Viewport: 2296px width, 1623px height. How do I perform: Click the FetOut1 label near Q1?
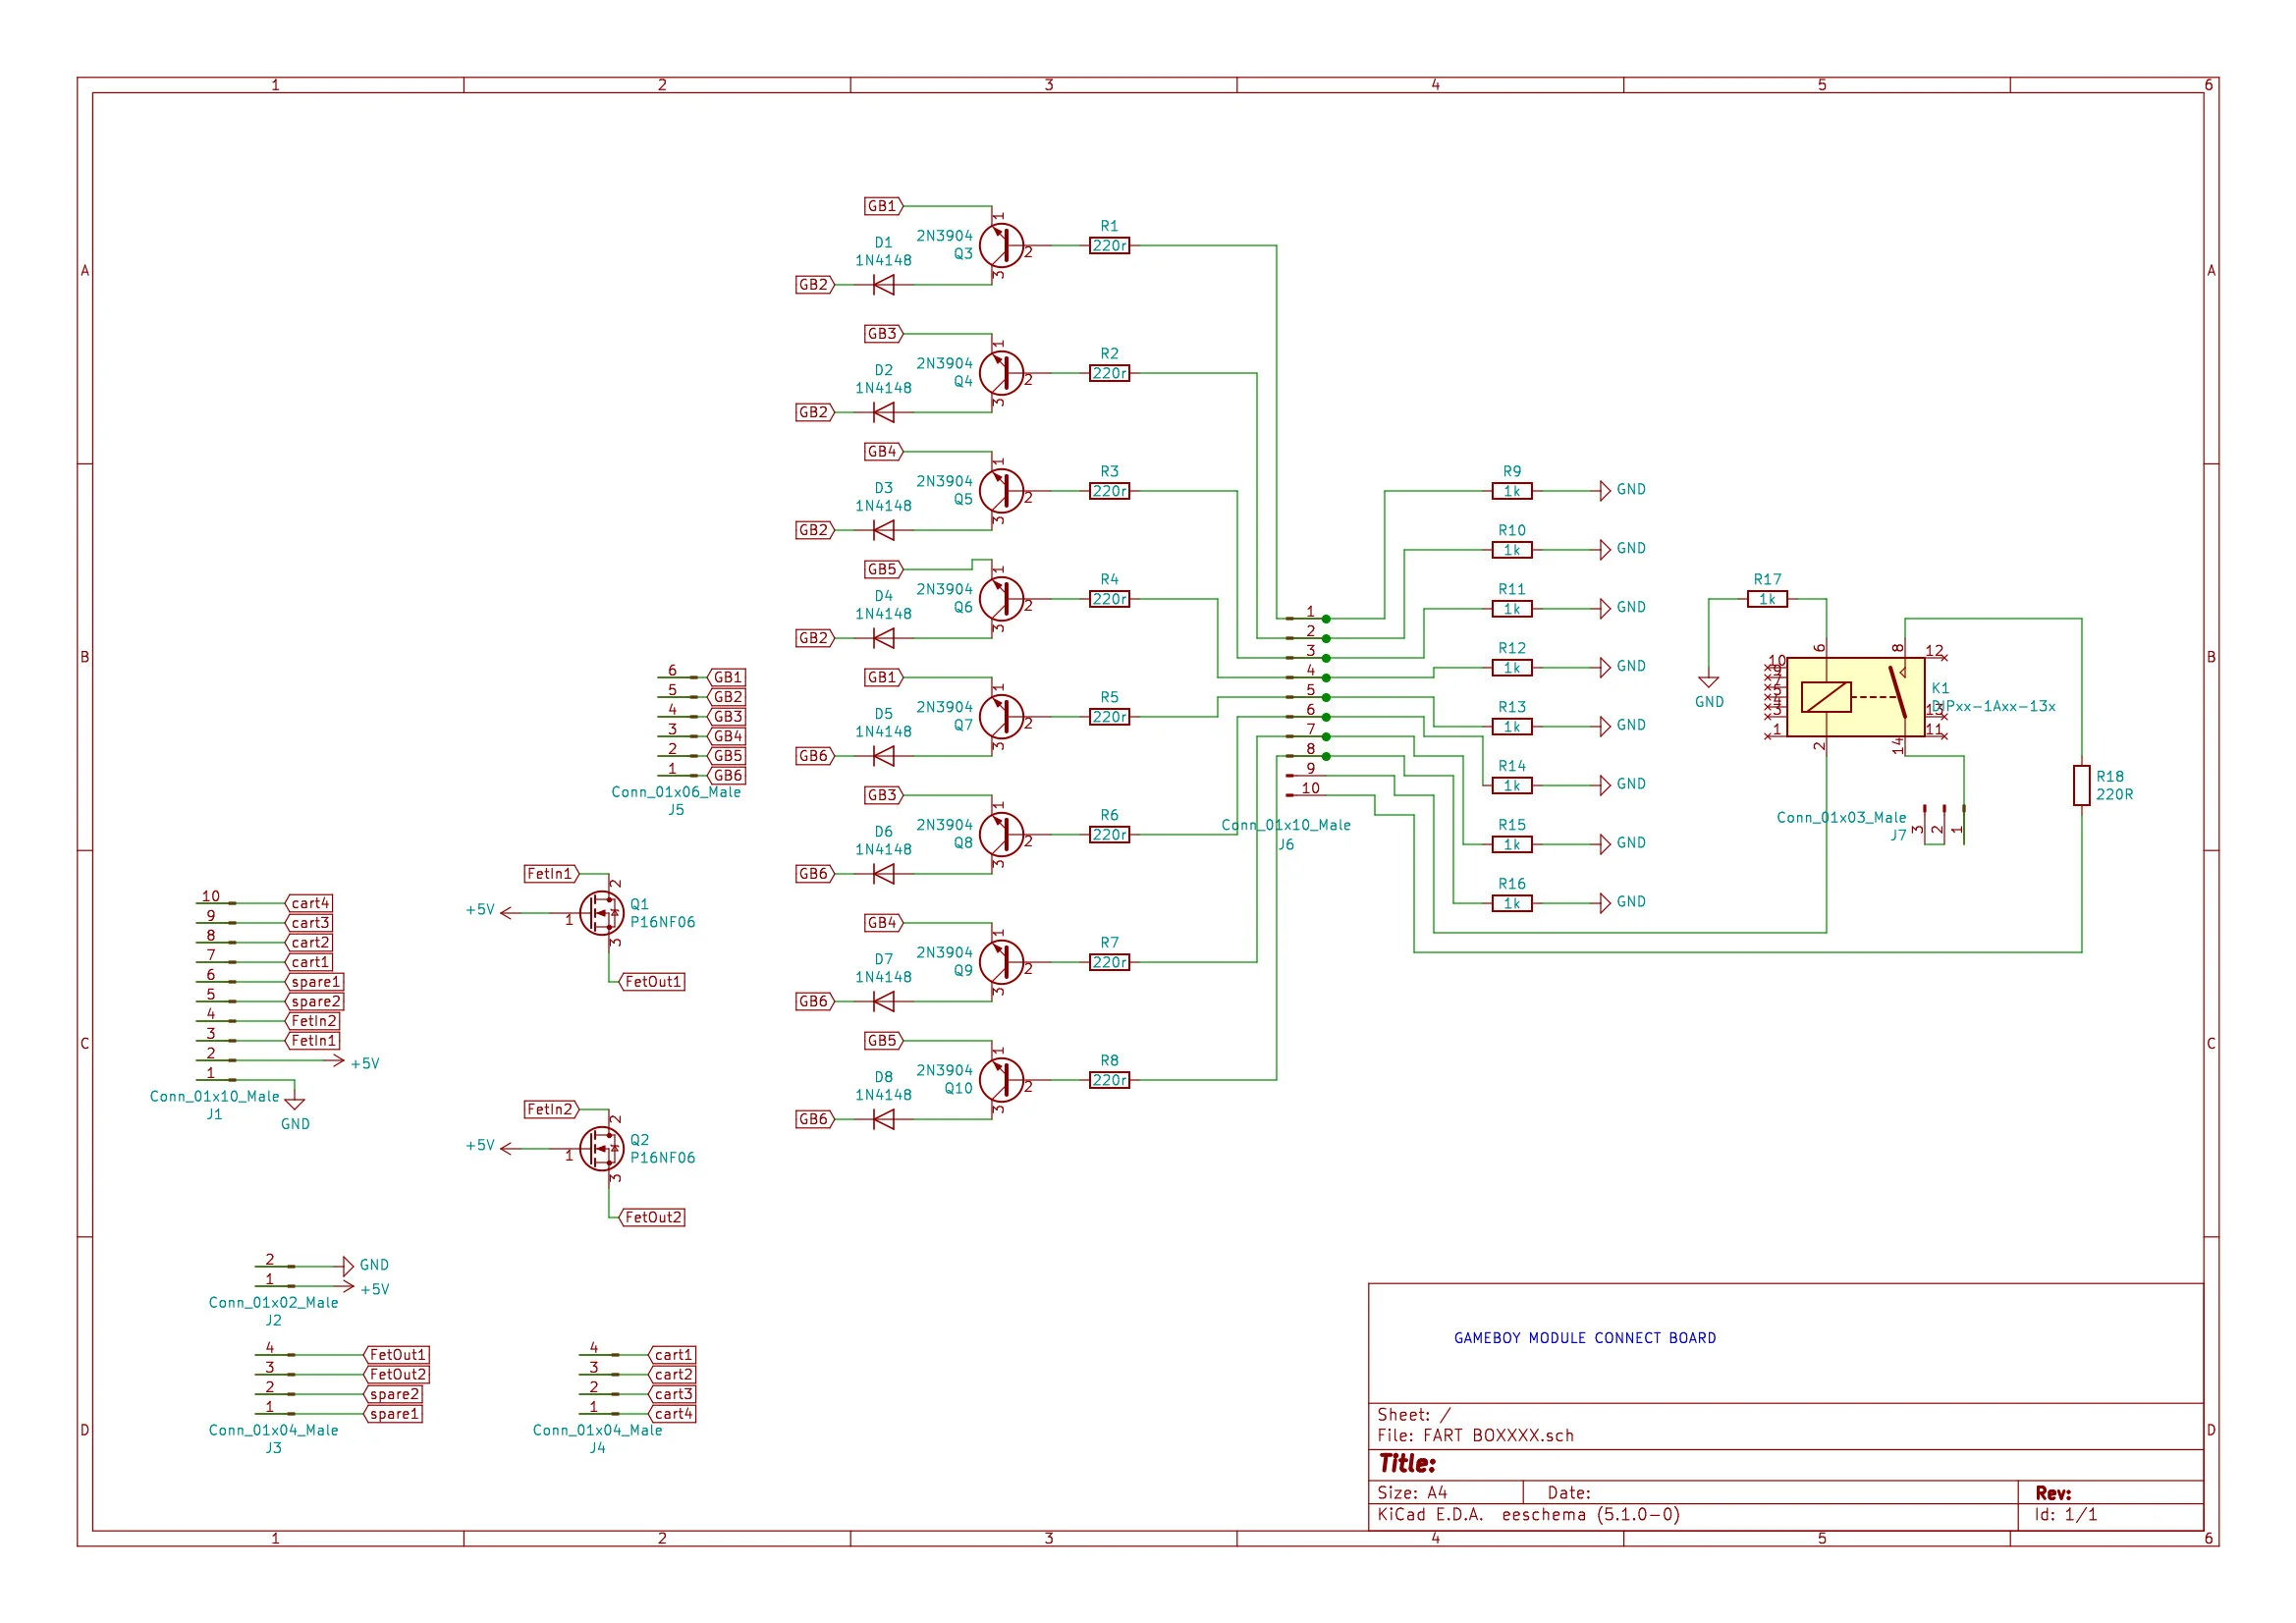(652, 982)
